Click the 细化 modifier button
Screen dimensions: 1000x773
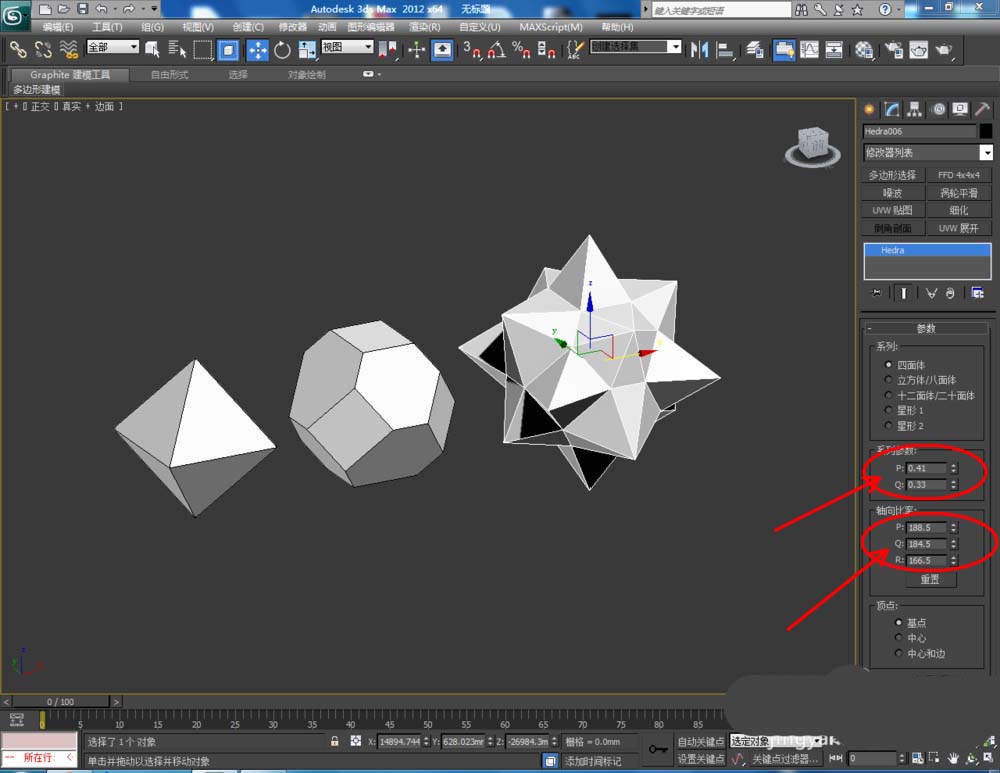[960, 210]
